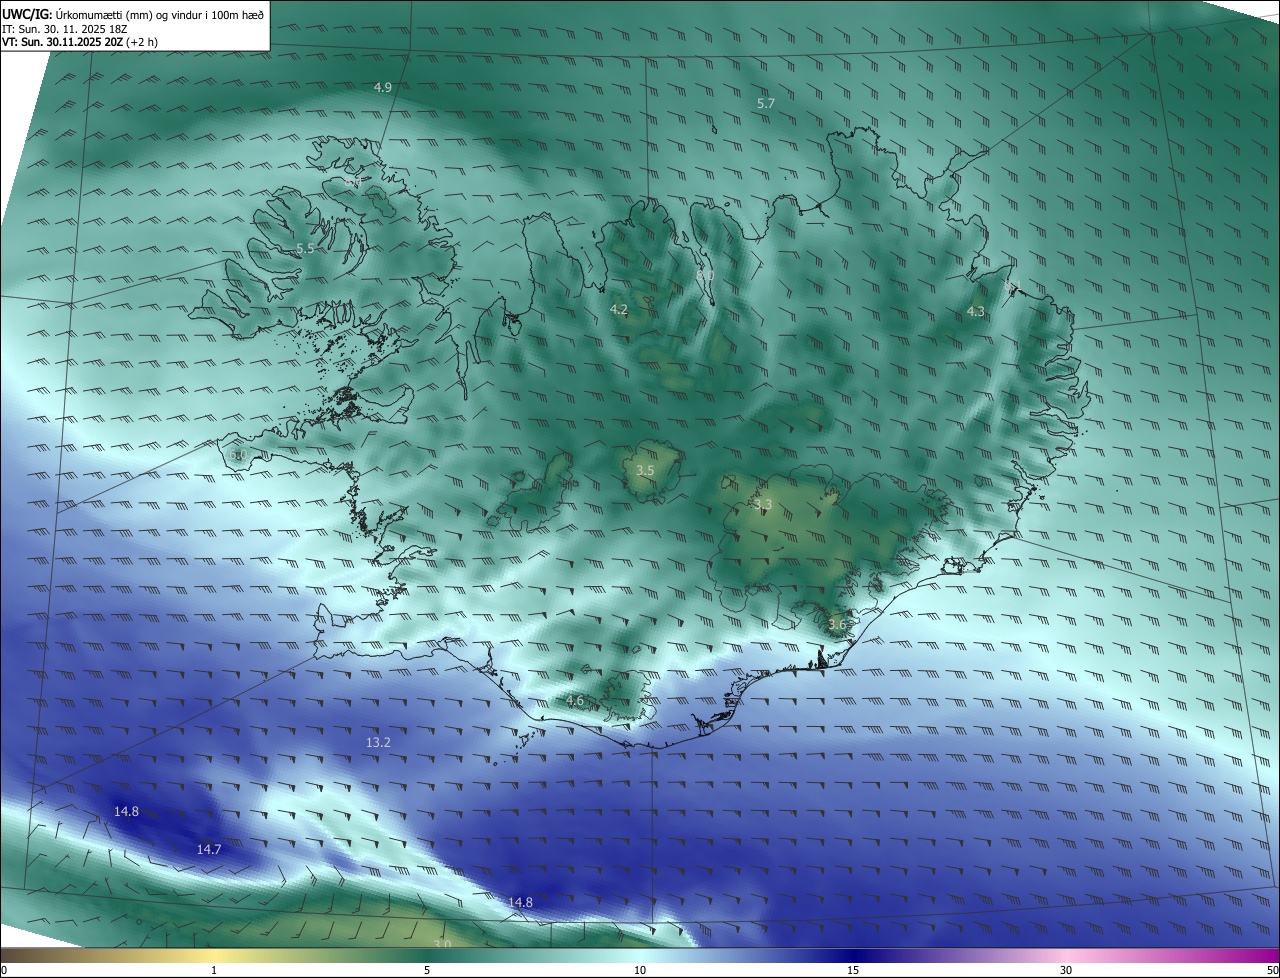1280x978 pixels.
Task: Click the 5.7 value over the northern sea
Action: pyautogui.click(x=766, y=104)
